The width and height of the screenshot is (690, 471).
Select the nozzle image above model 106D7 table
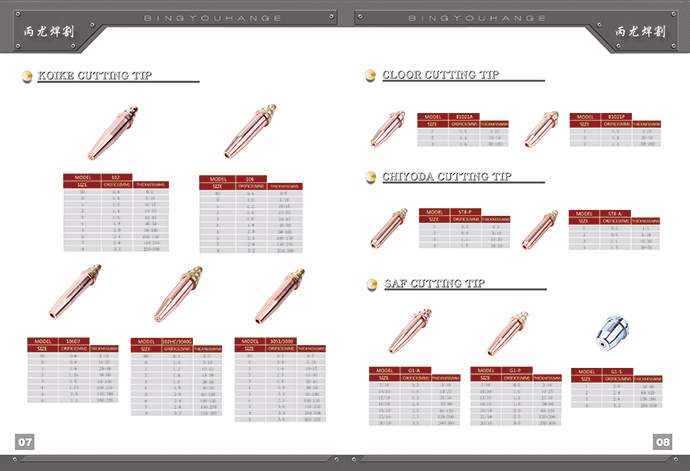click(75, 291)
